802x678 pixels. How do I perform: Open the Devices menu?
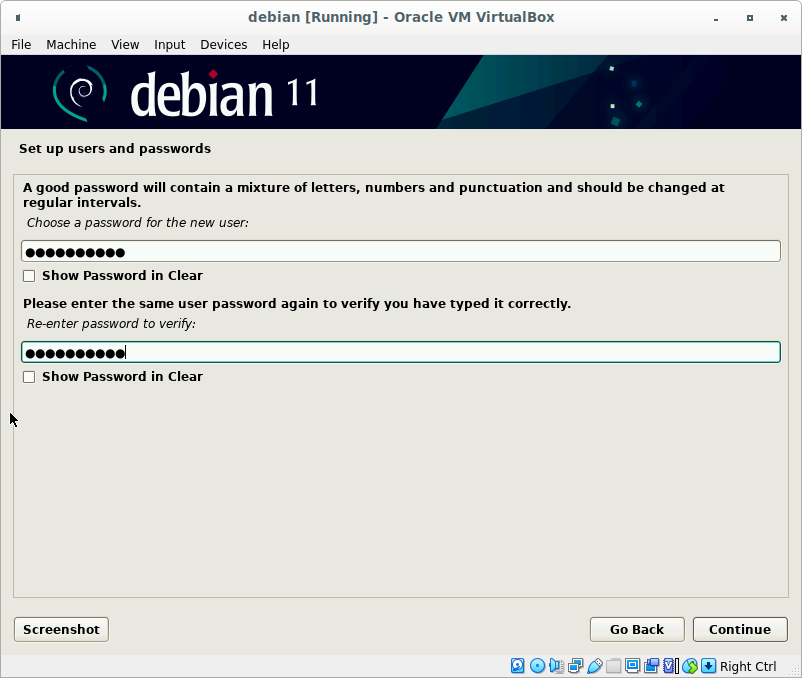(223, 45)
